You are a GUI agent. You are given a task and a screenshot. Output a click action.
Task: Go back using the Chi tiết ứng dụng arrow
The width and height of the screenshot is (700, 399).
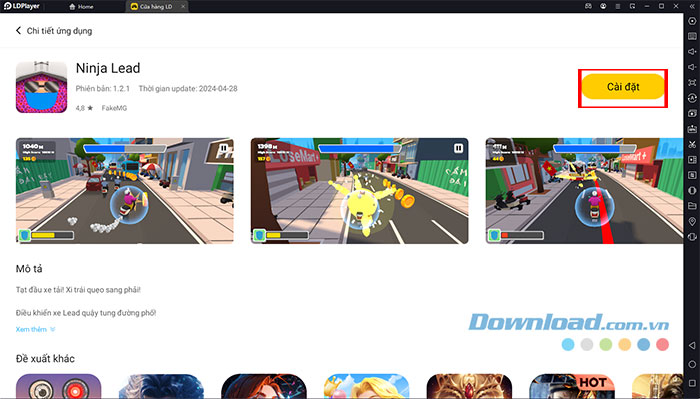point(18,30)
